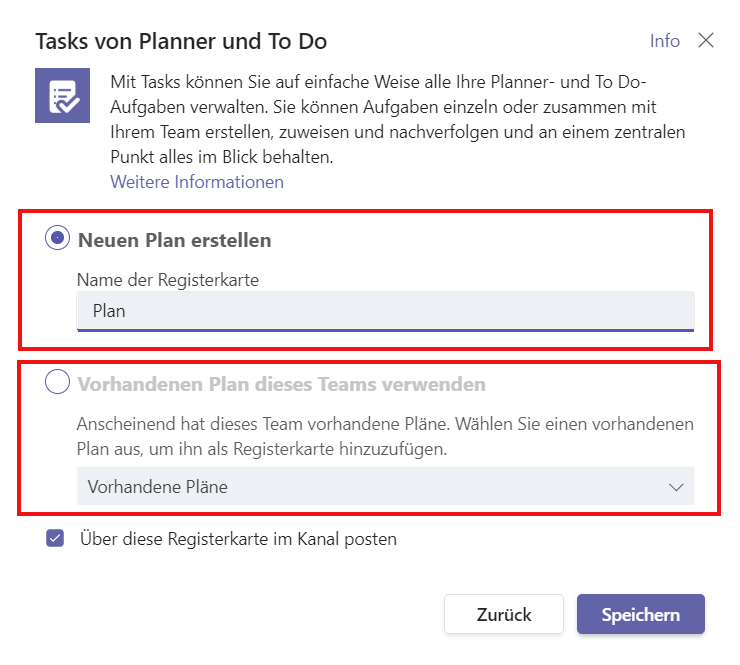Screen dimensions: 740x665
Task: Close the dialog with the X icon
Action: pyautogui.click(x=706, y=41)
